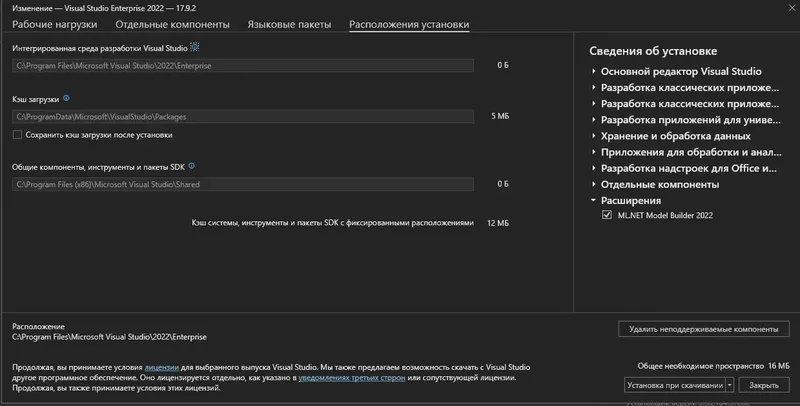
Task: Close the installer window with the X
Action: click(x=792, y=8)
